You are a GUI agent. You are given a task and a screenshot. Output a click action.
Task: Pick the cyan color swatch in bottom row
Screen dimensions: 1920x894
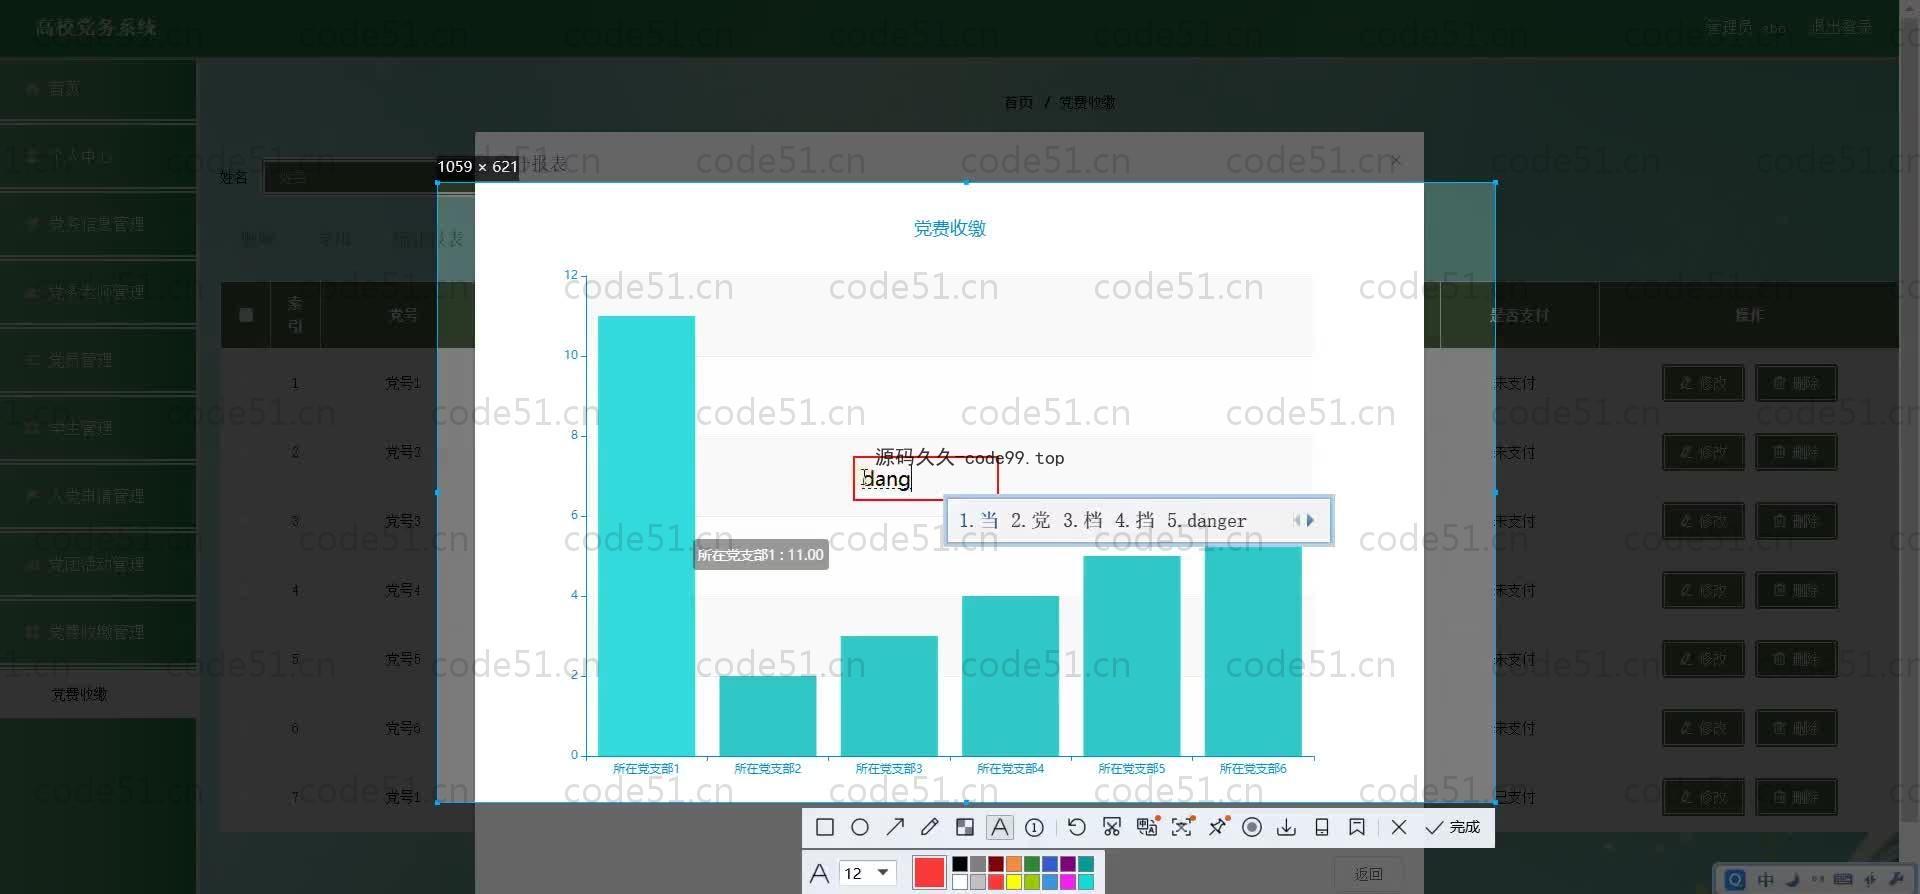pos(1086,882)
